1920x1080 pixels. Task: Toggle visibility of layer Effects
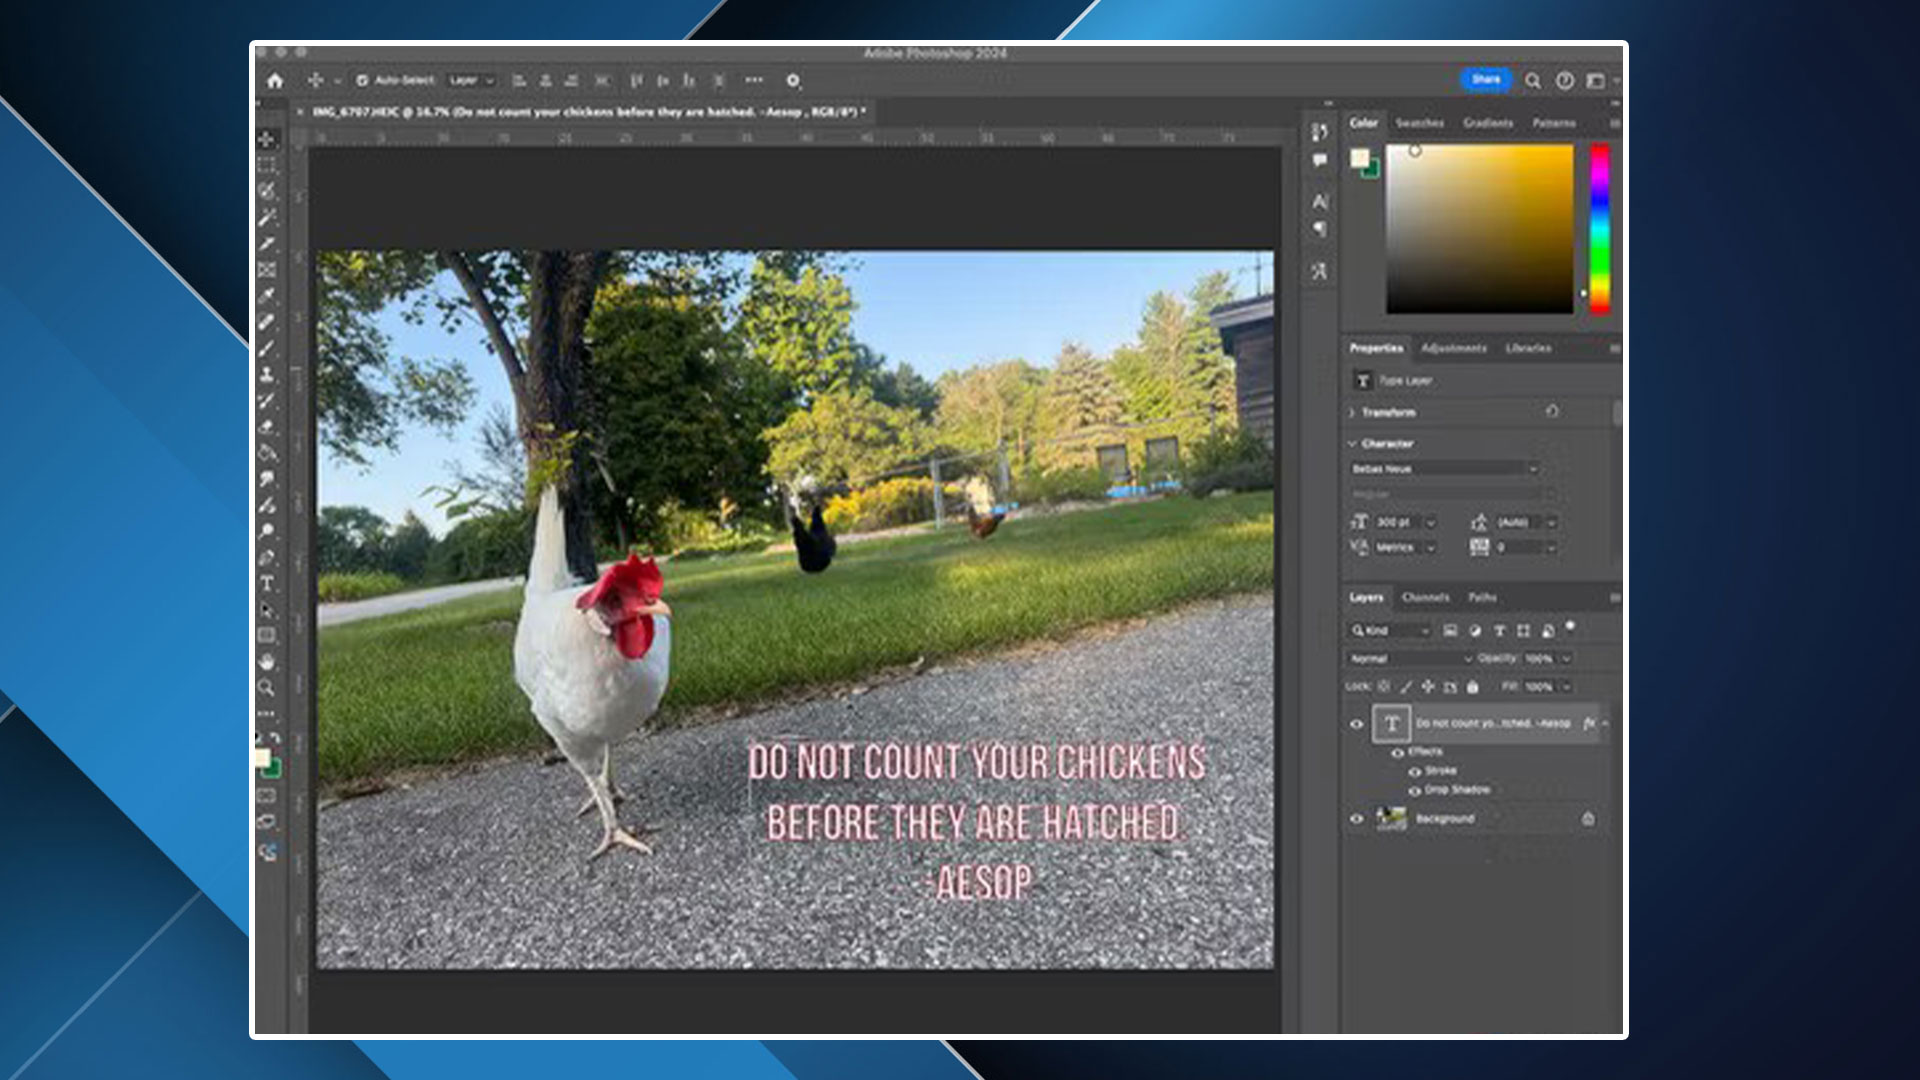click(x=1397, y=752)
